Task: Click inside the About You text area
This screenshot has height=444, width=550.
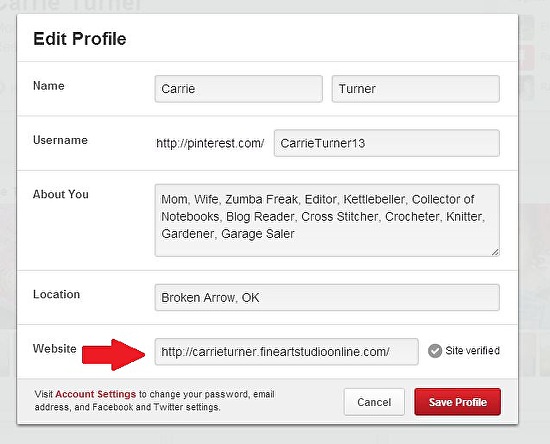Action: point(327,220)
